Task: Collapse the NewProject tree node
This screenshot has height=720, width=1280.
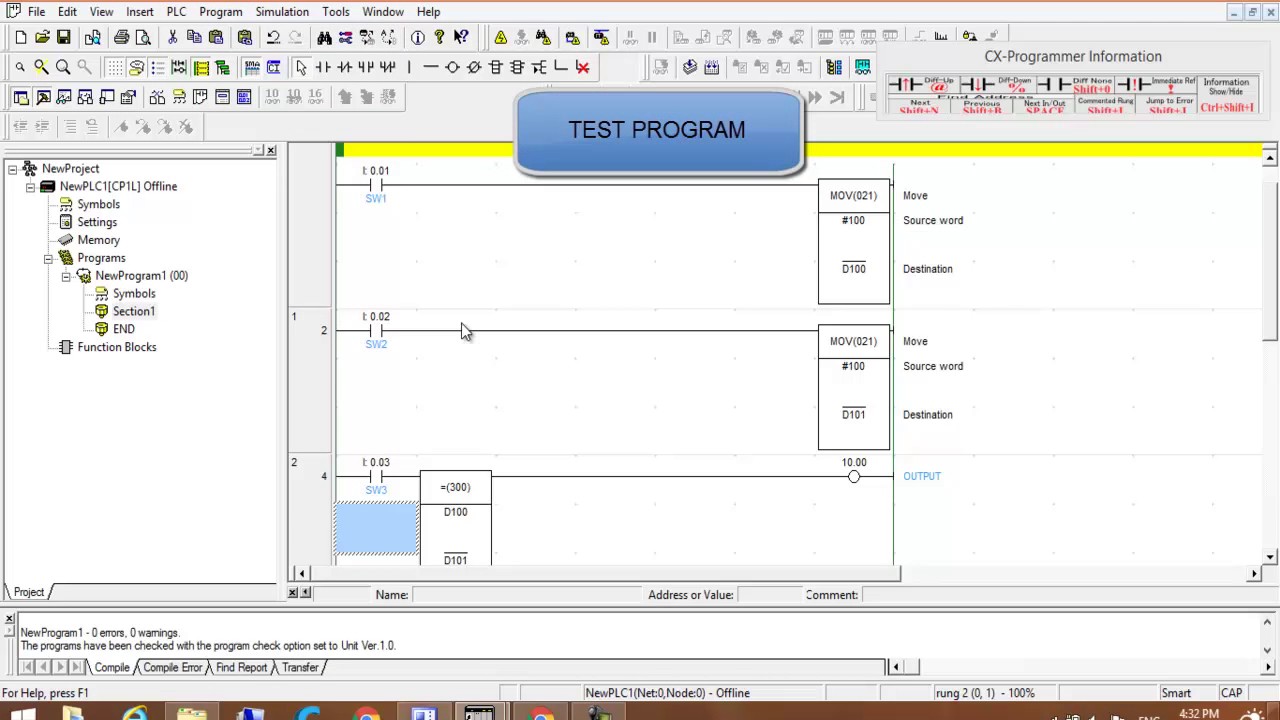Action: [x=12, y=169]
